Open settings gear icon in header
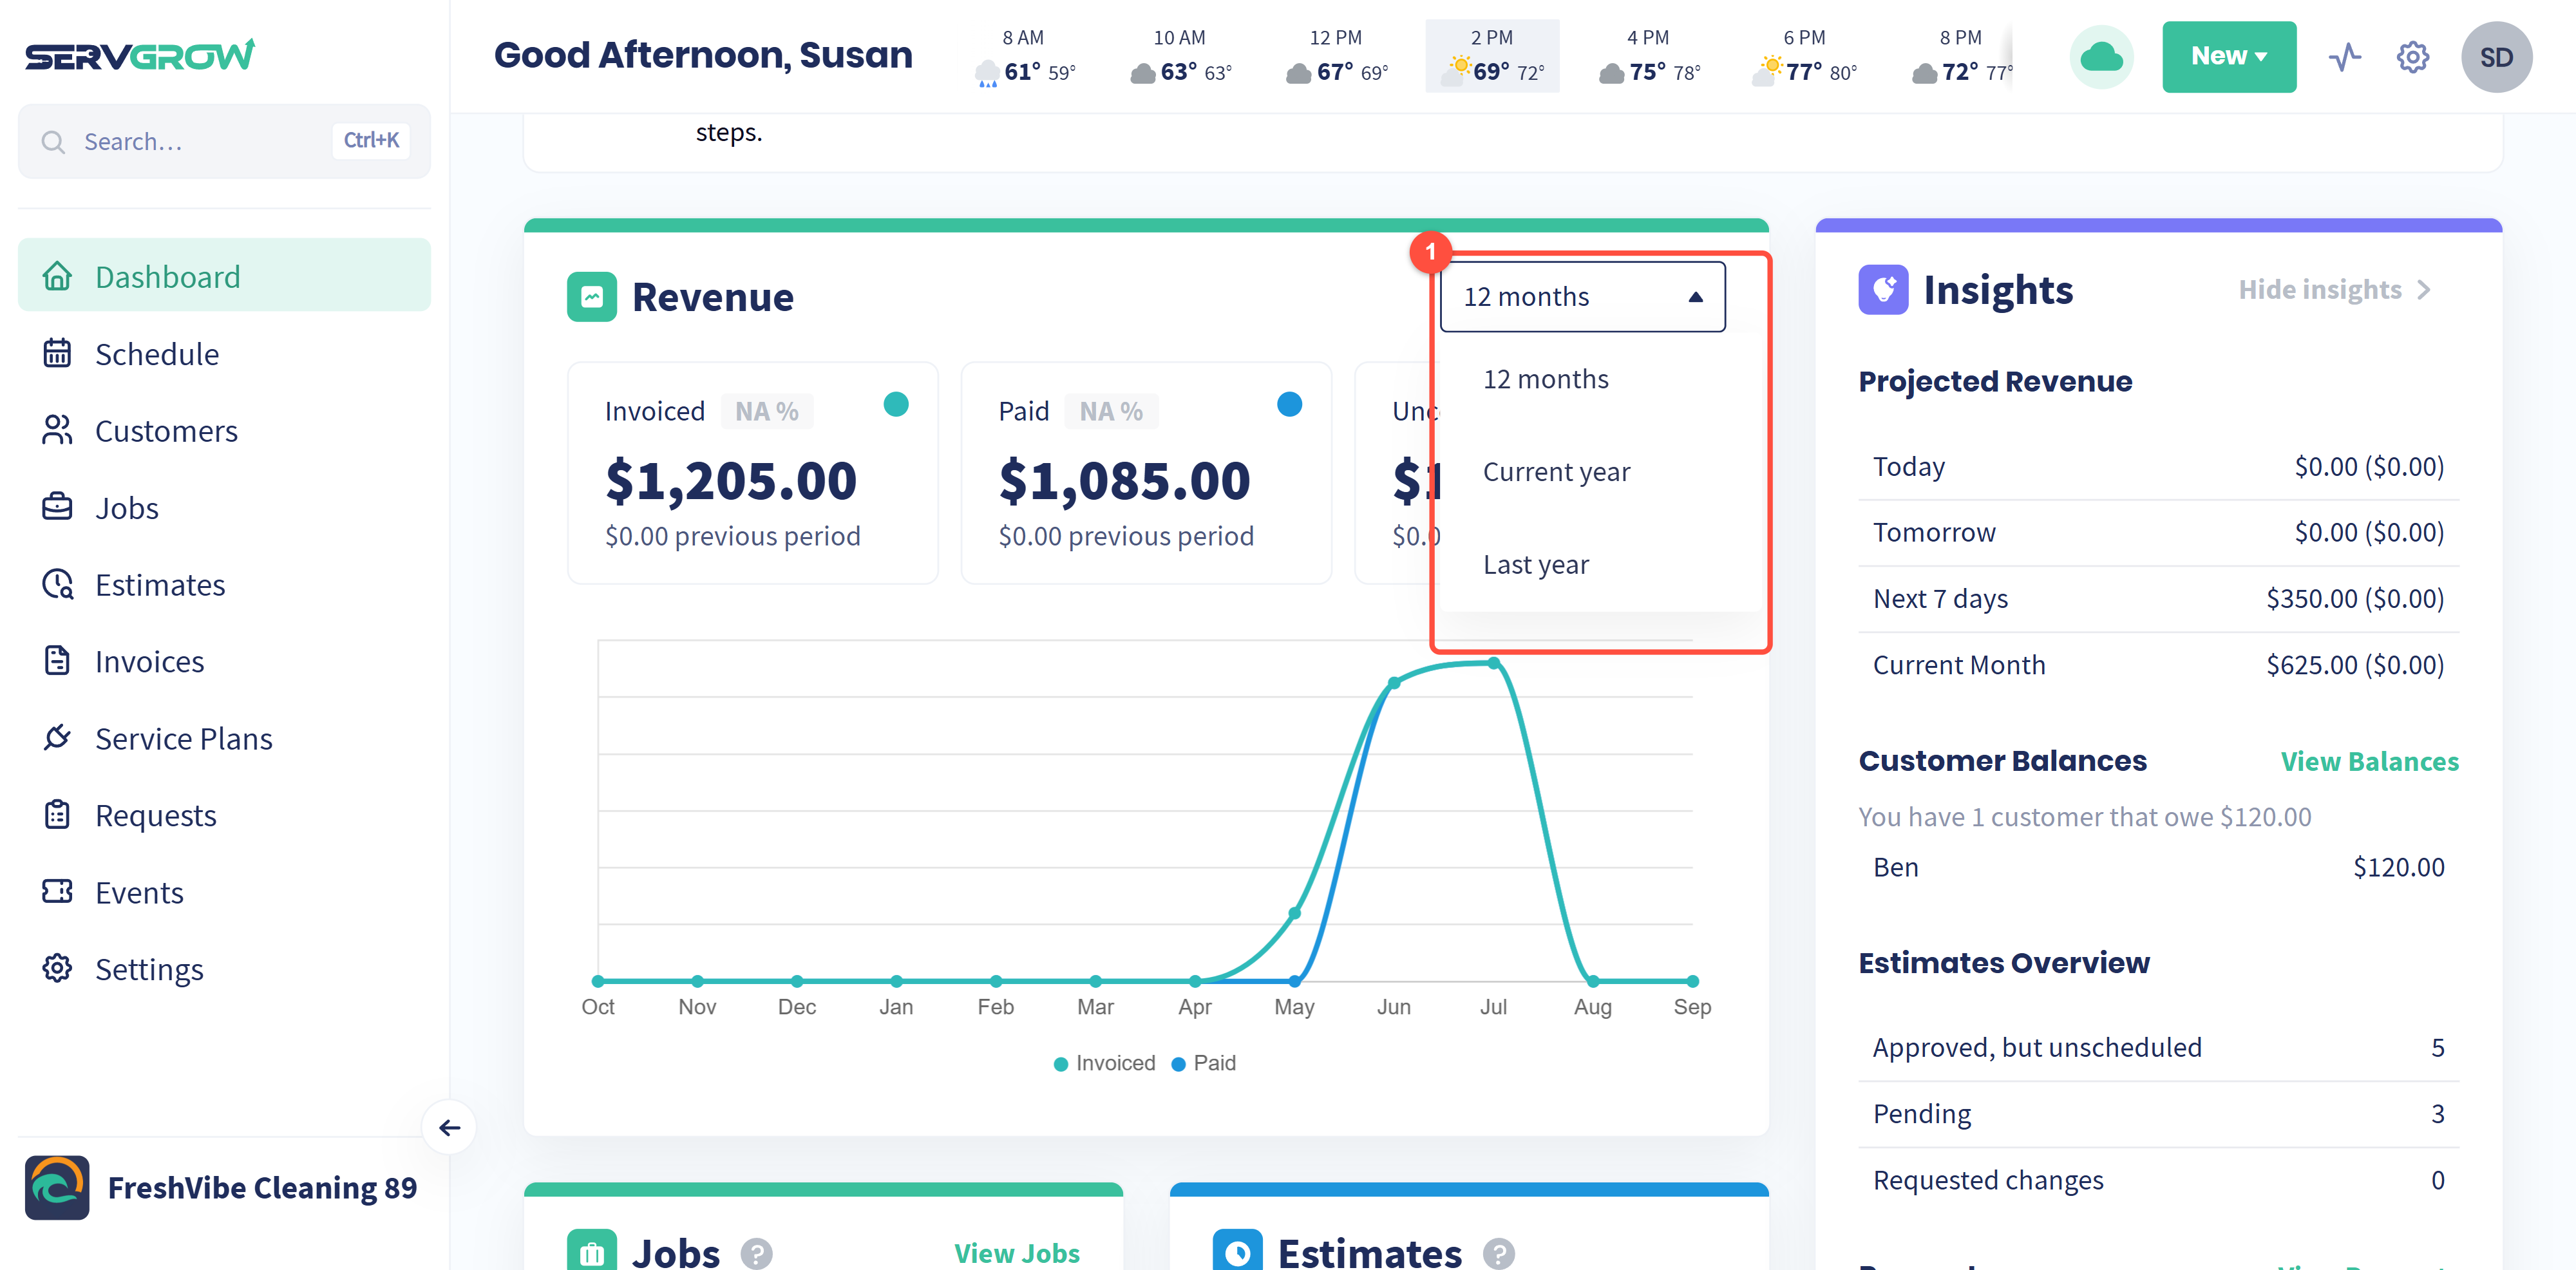 pos(2412,57)
